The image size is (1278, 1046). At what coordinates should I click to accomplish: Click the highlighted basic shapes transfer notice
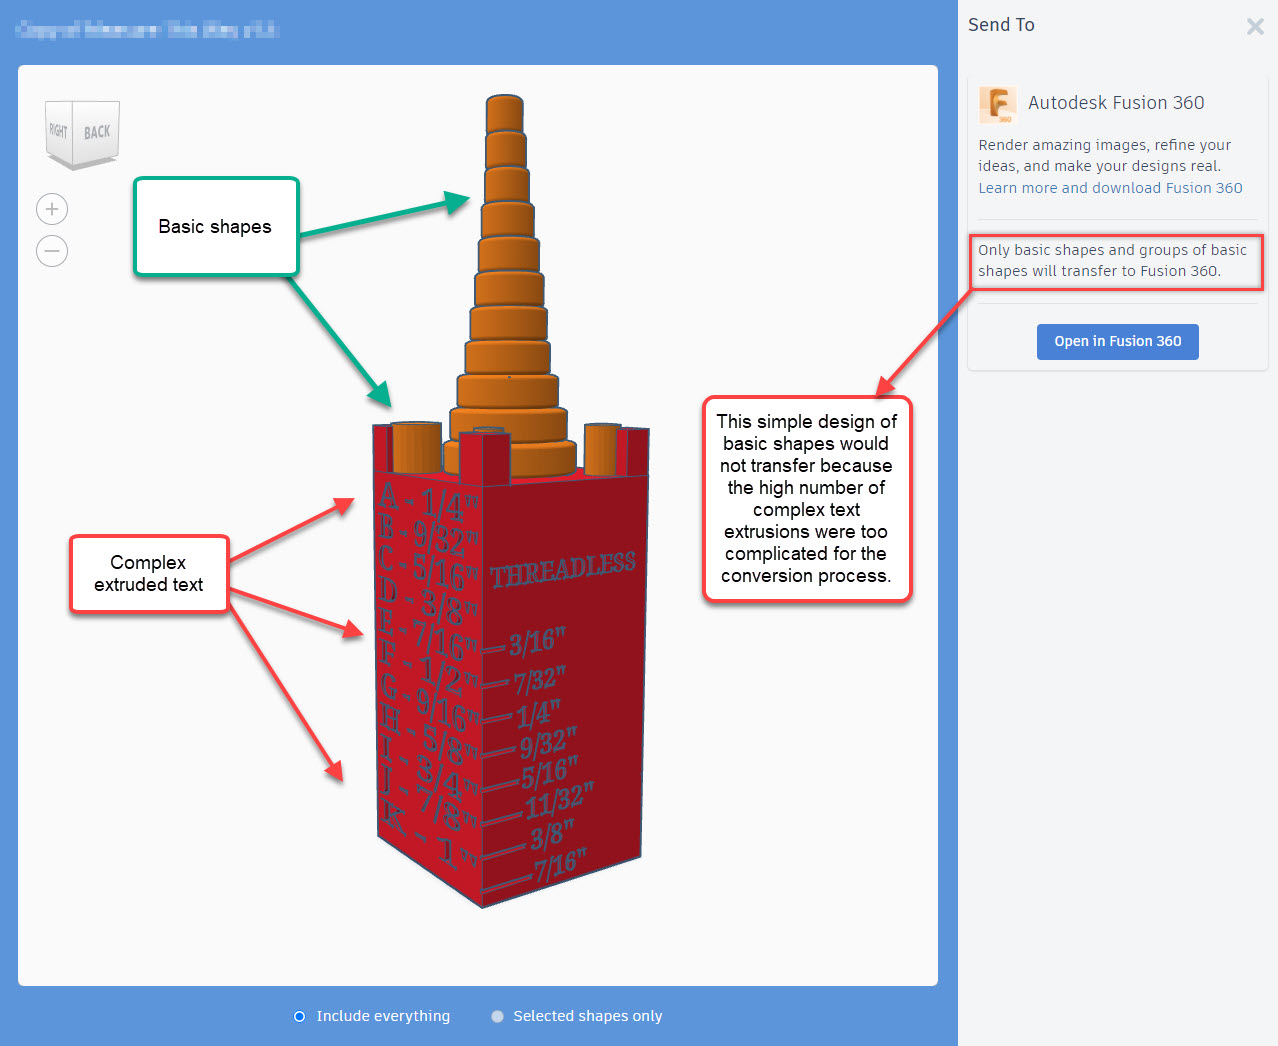pyautogui.click(x=1115, y=261)
